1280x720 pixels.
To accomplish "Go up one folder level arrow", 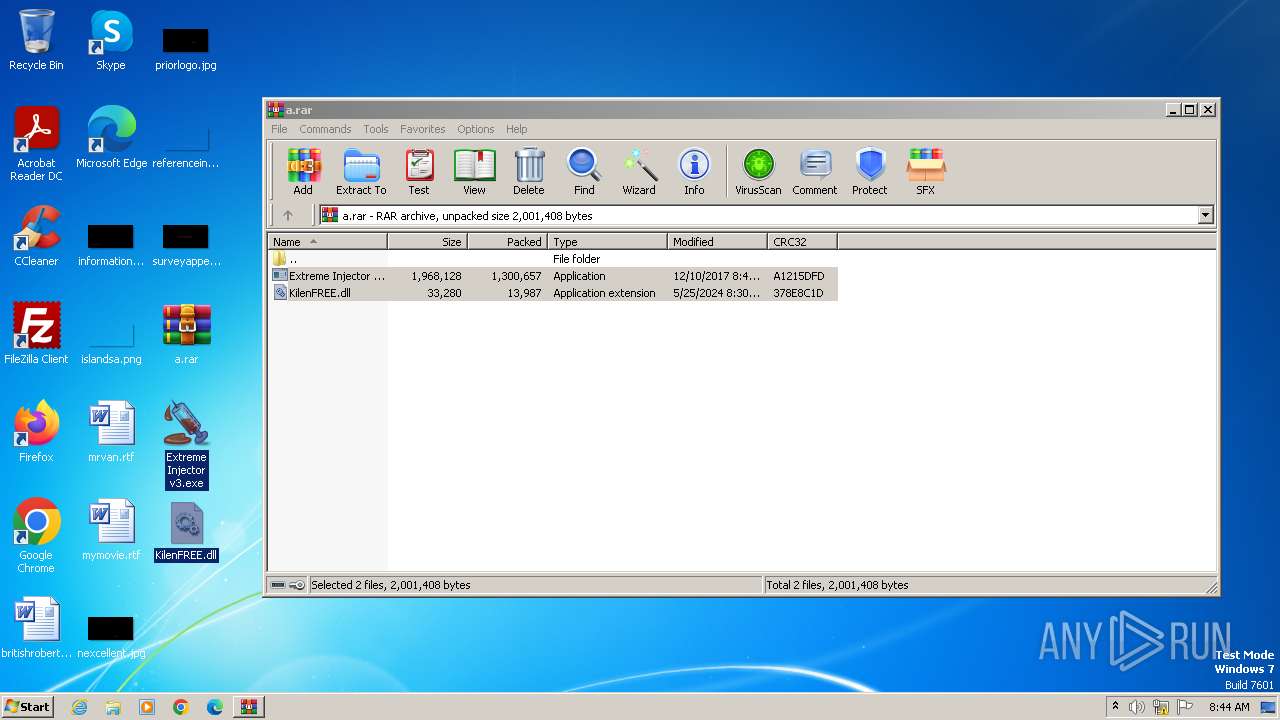I will click(x=288, y=215).
